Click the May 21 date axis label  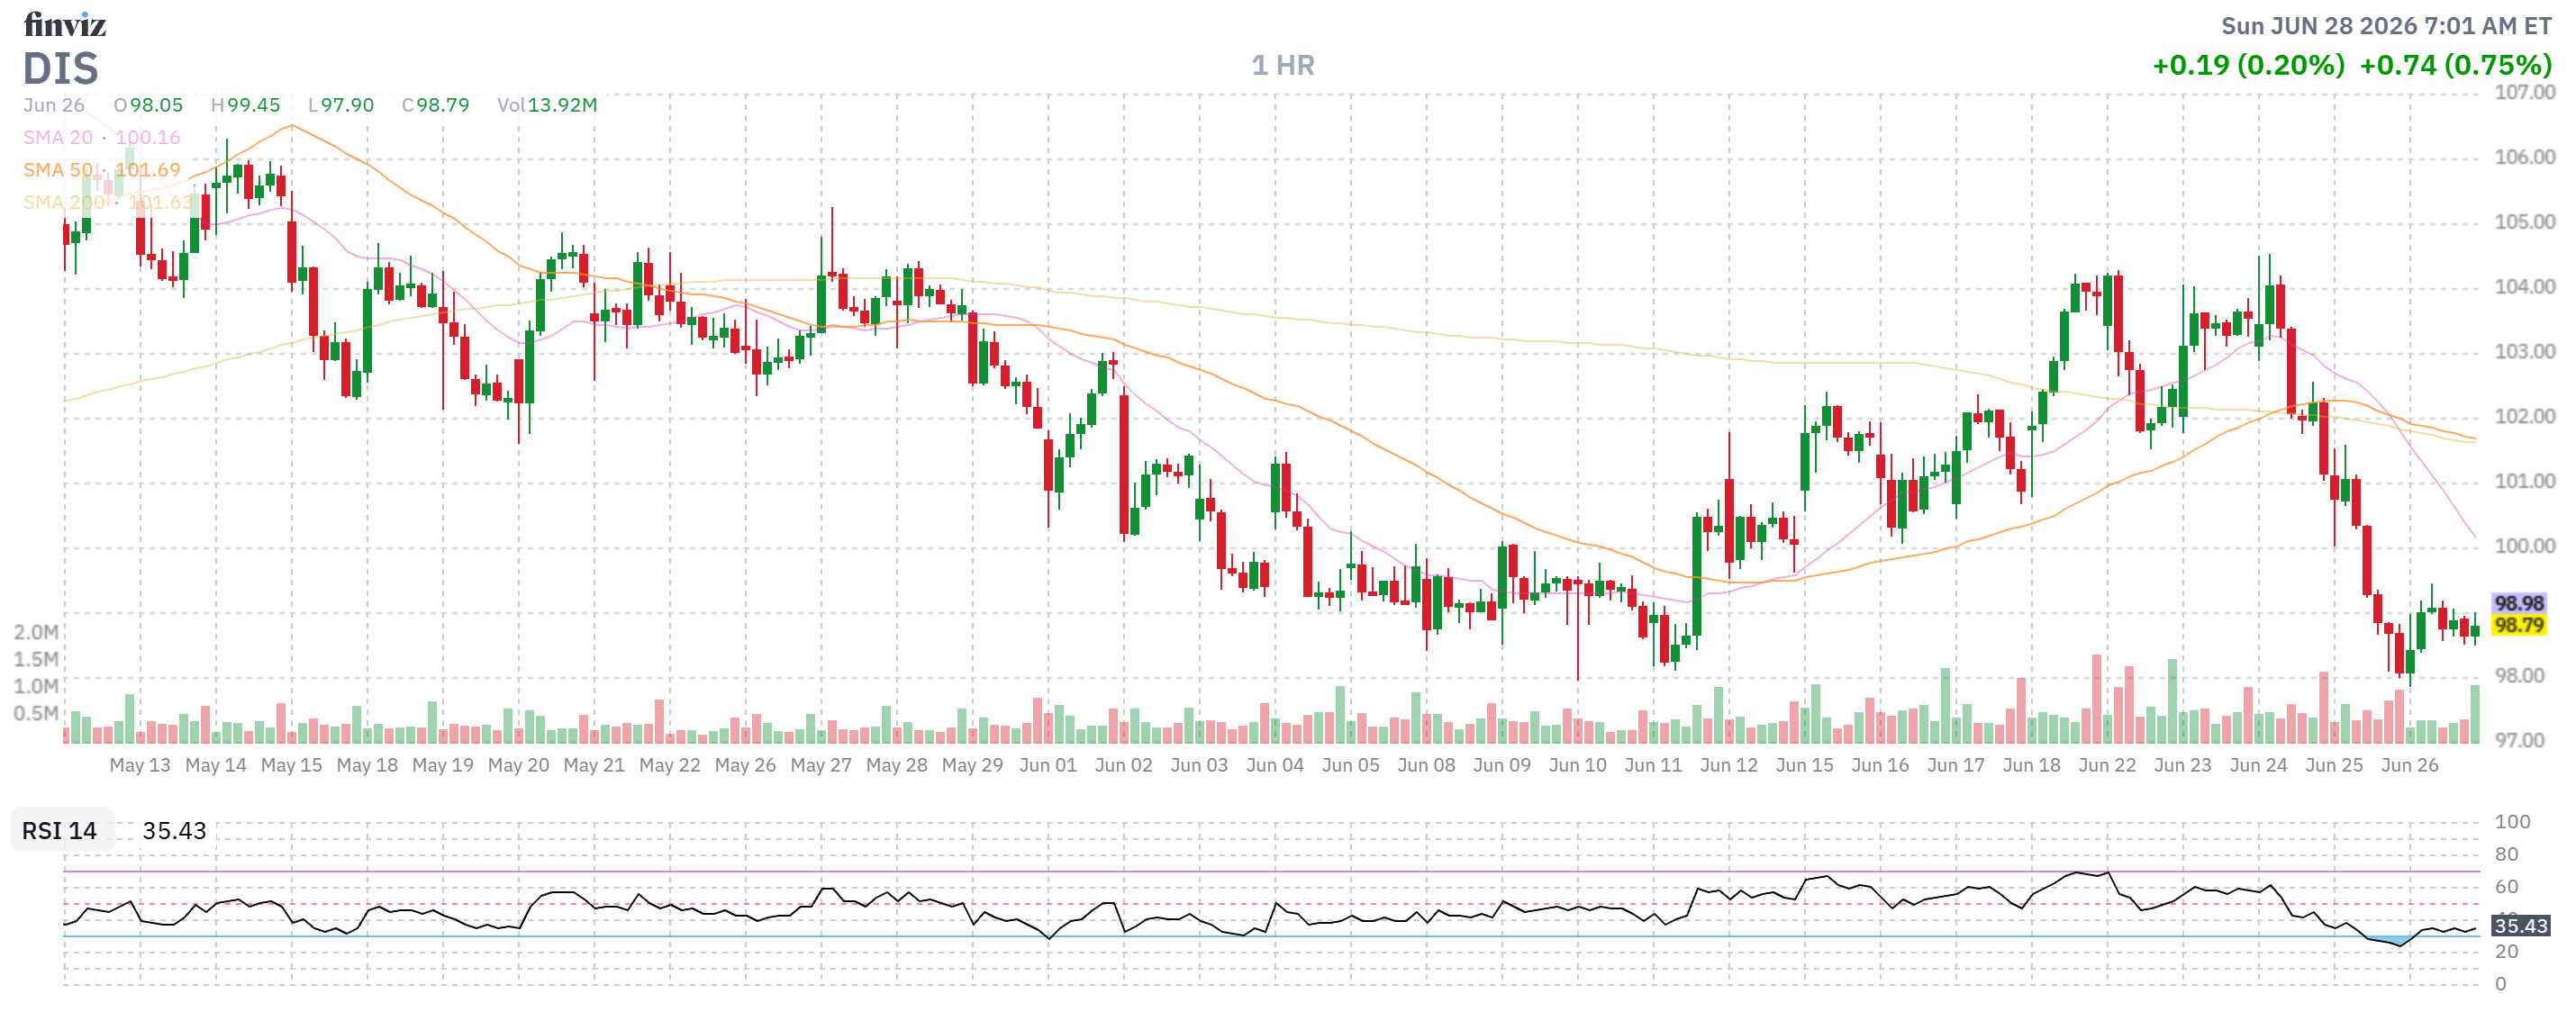click(594, 766)
